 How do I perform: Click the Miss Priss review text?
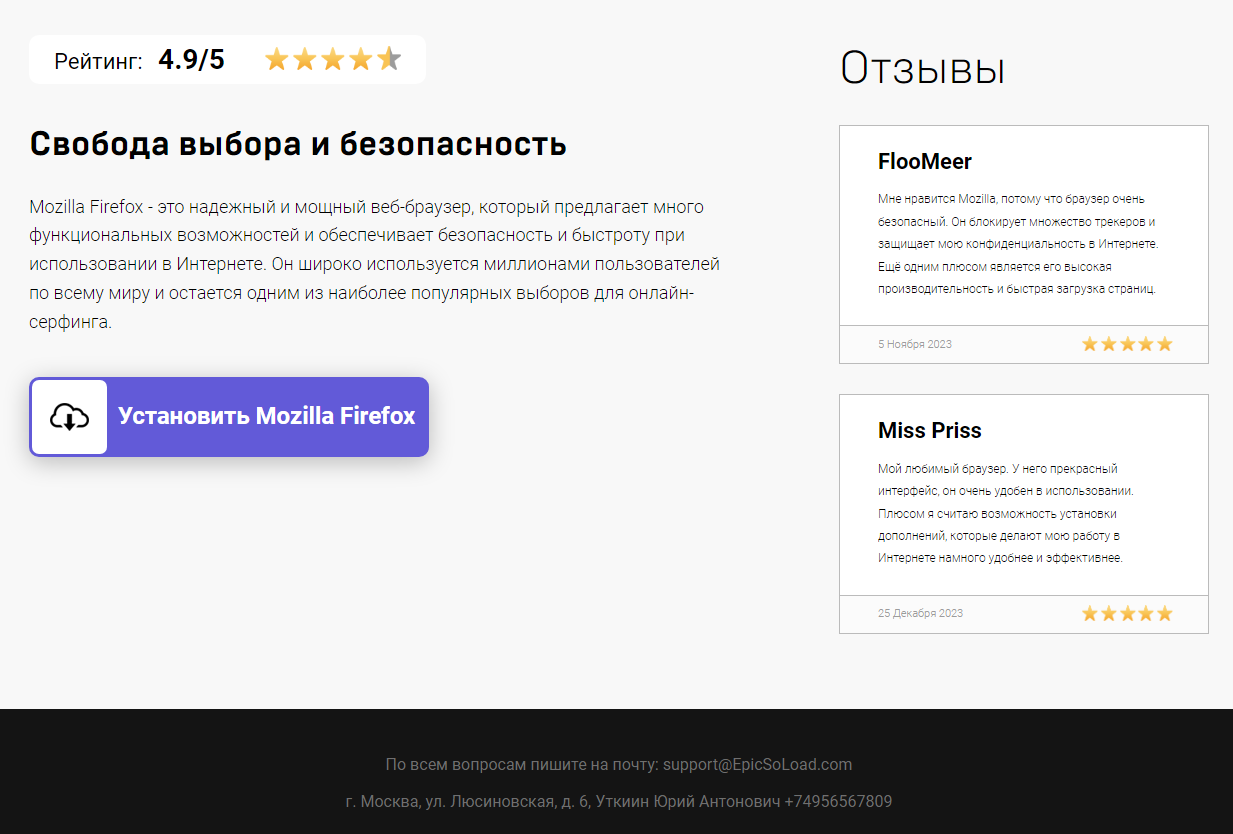(1006, 513)
